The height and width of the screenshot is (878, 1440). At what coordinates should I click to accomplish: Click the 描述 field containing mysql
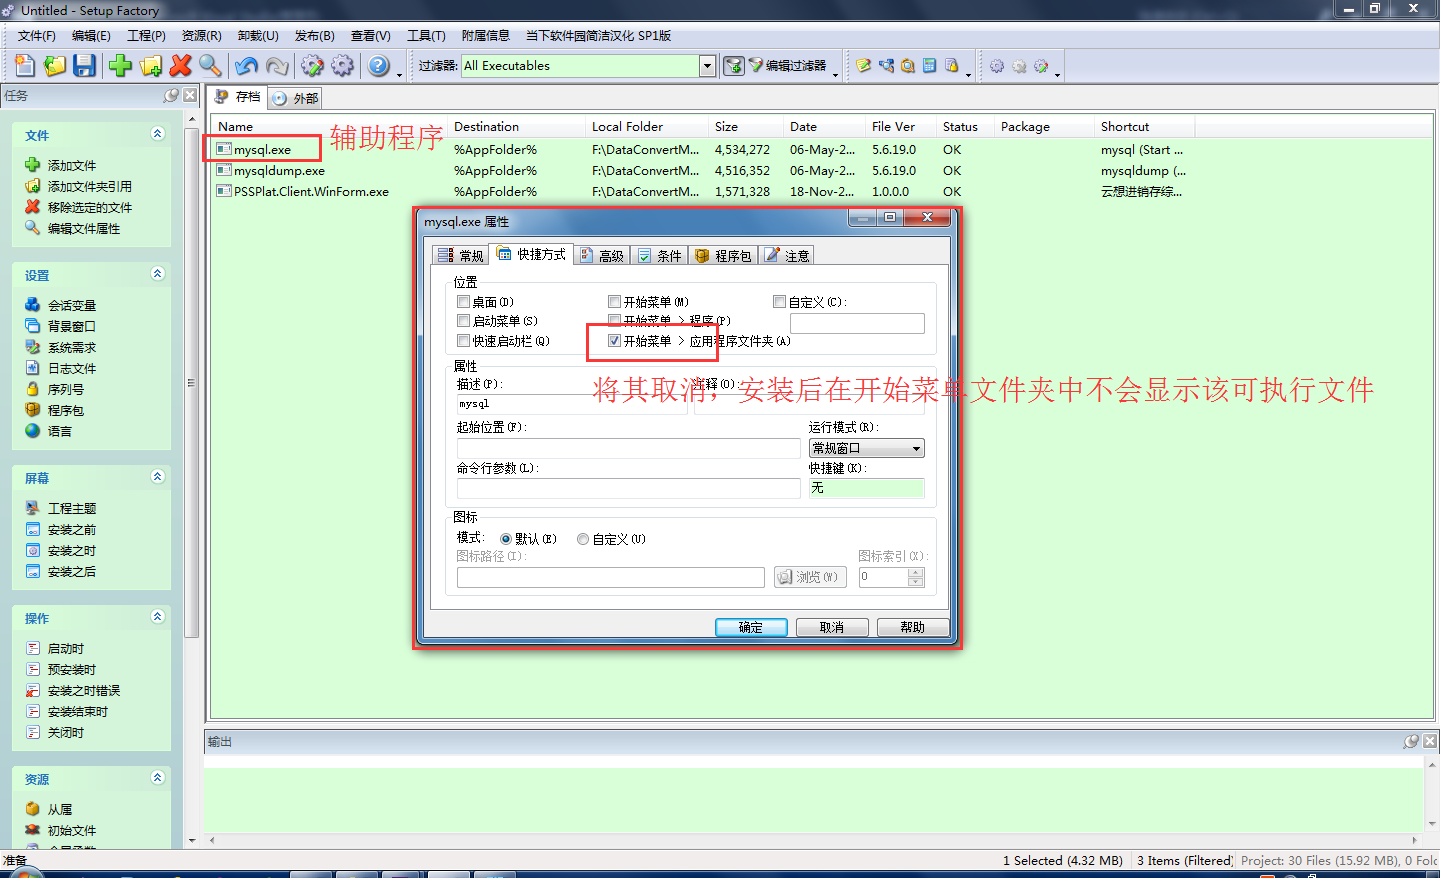click(572, 404)
